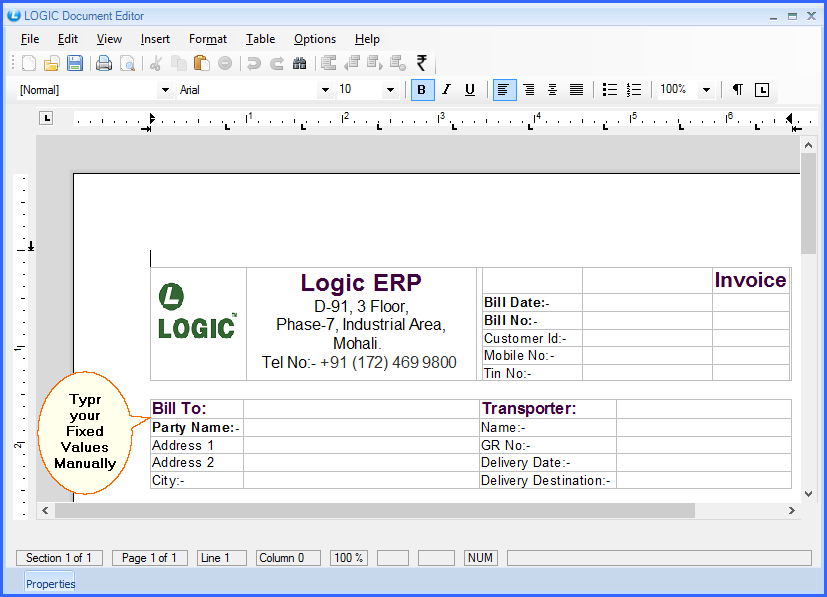Open the Table menu
Screen dimensions: 827x597
[x=261, y=39]
